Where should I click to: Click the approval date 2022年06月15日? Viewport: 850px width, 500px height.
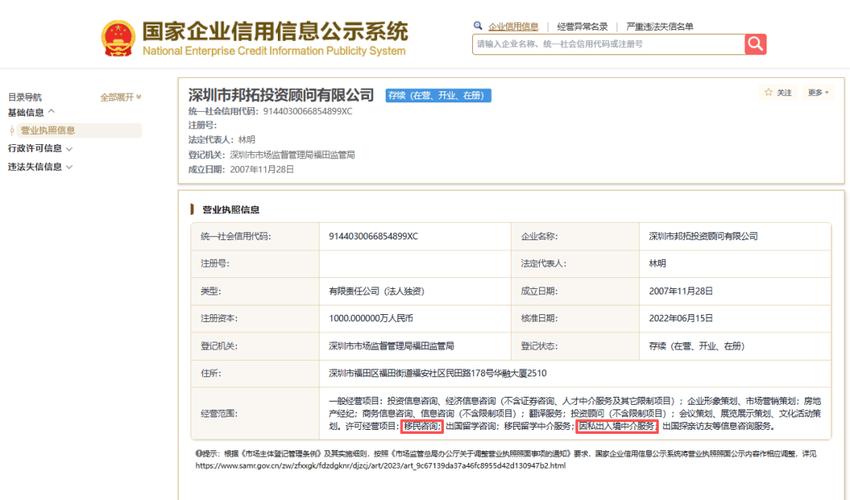tap(681, 318)
